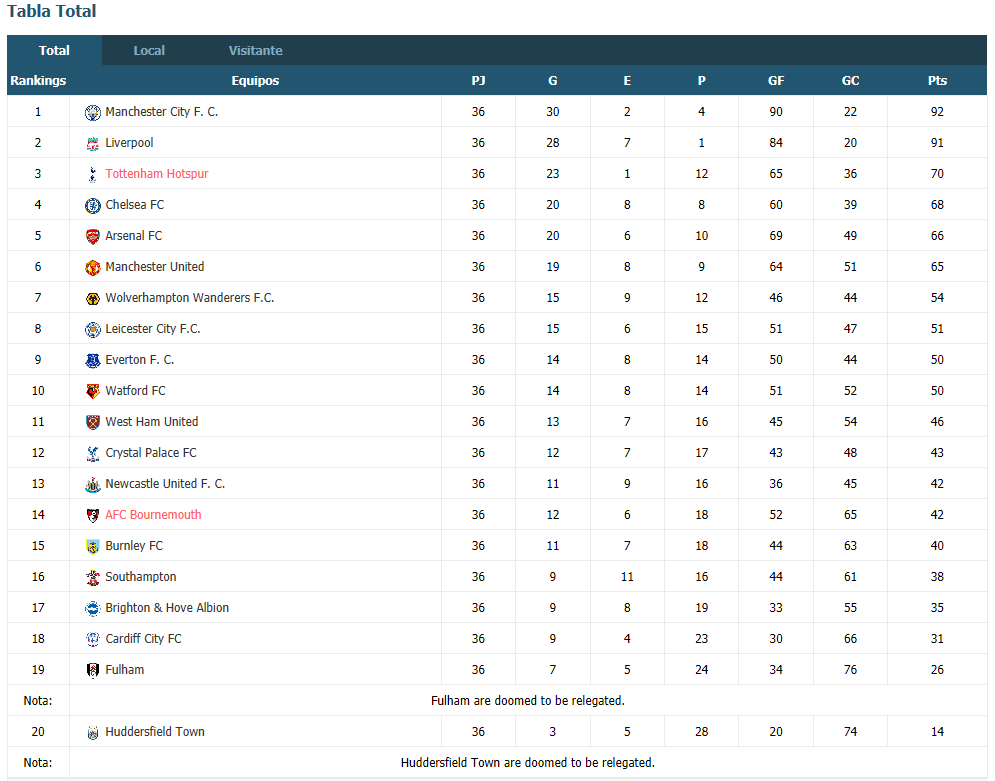Click the Tottenham Hotspur crest icon
Image resolution: width=995 pixels, height=781 pixels.
[93, 174]
